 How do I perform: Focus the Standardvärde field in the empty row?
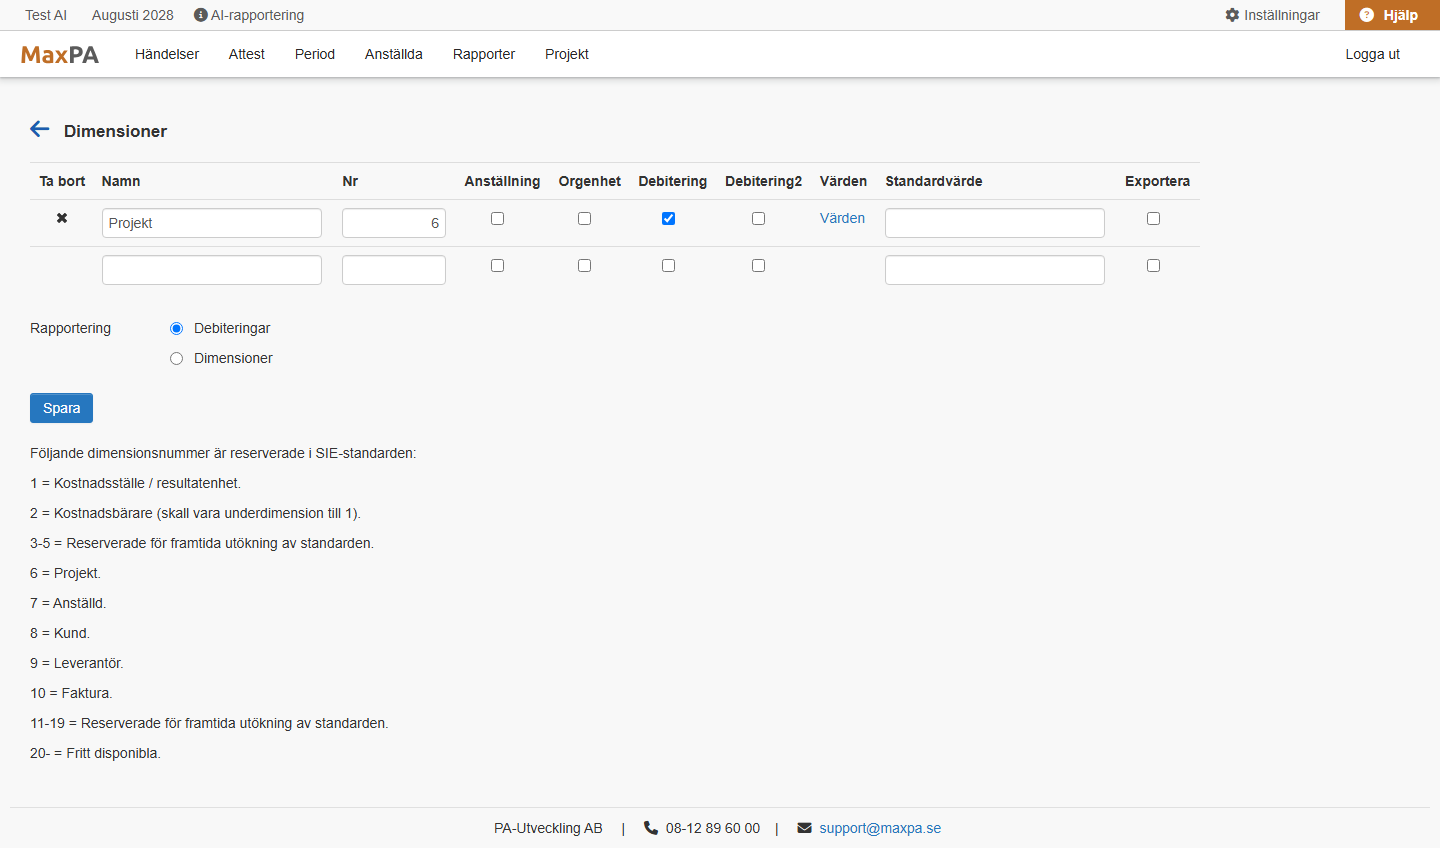(x=995, y=270)
